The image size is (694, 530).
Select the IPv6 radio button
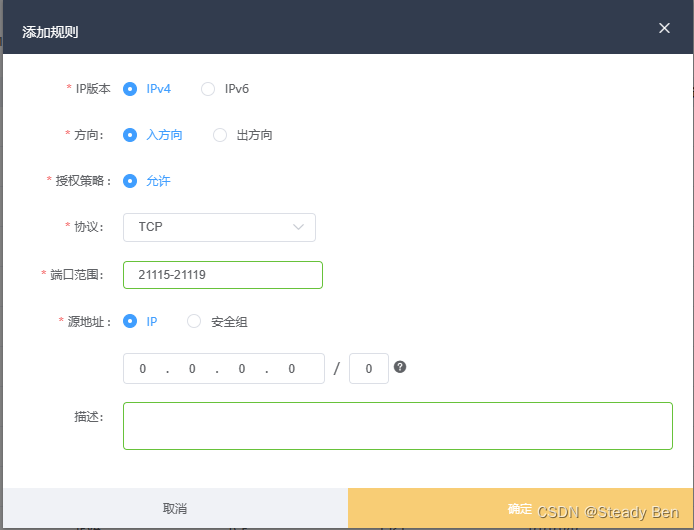[x=208, y=89]
